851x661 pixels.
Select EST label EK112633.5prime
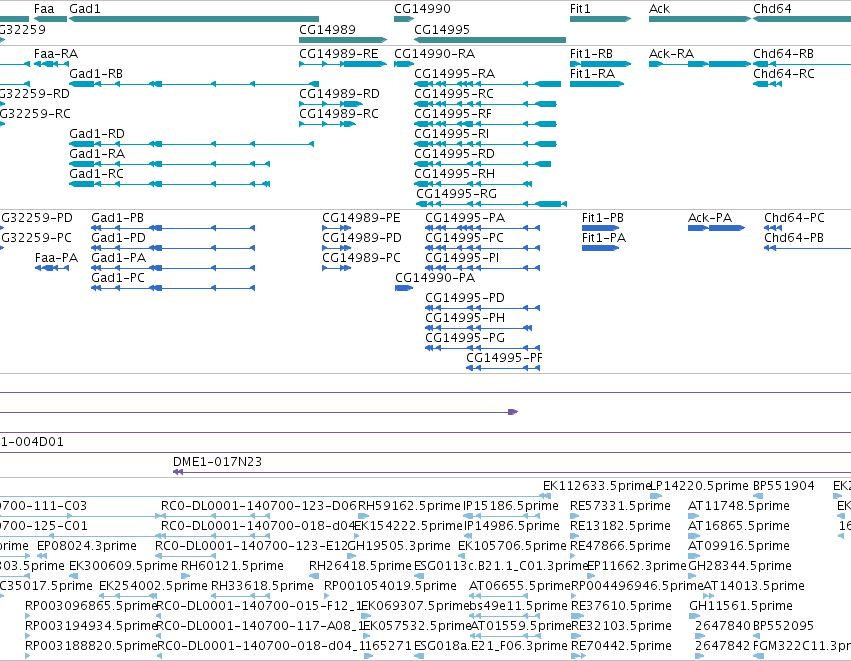596,486
